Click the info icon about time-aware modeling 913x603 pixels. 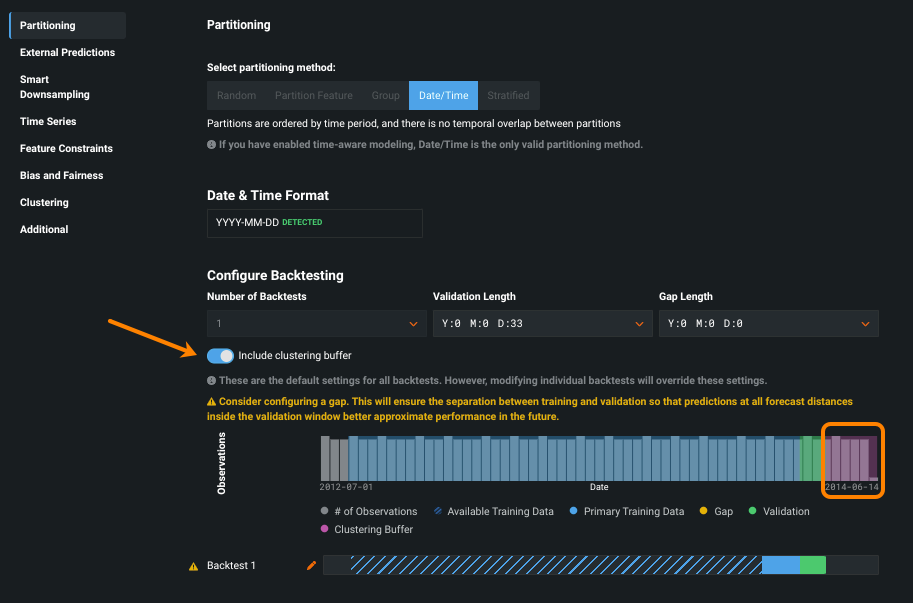[211, 145]
